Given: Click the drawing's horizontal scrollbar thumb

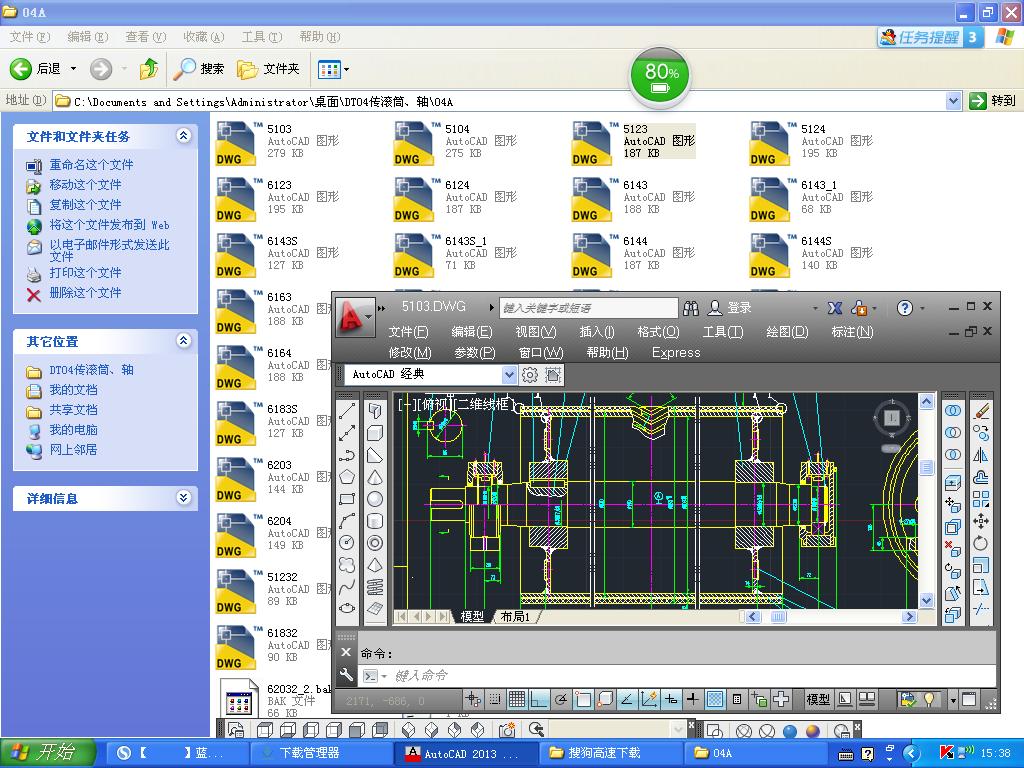Looking at the screenshot, I should pyautogui.click(x=778, y=617).
